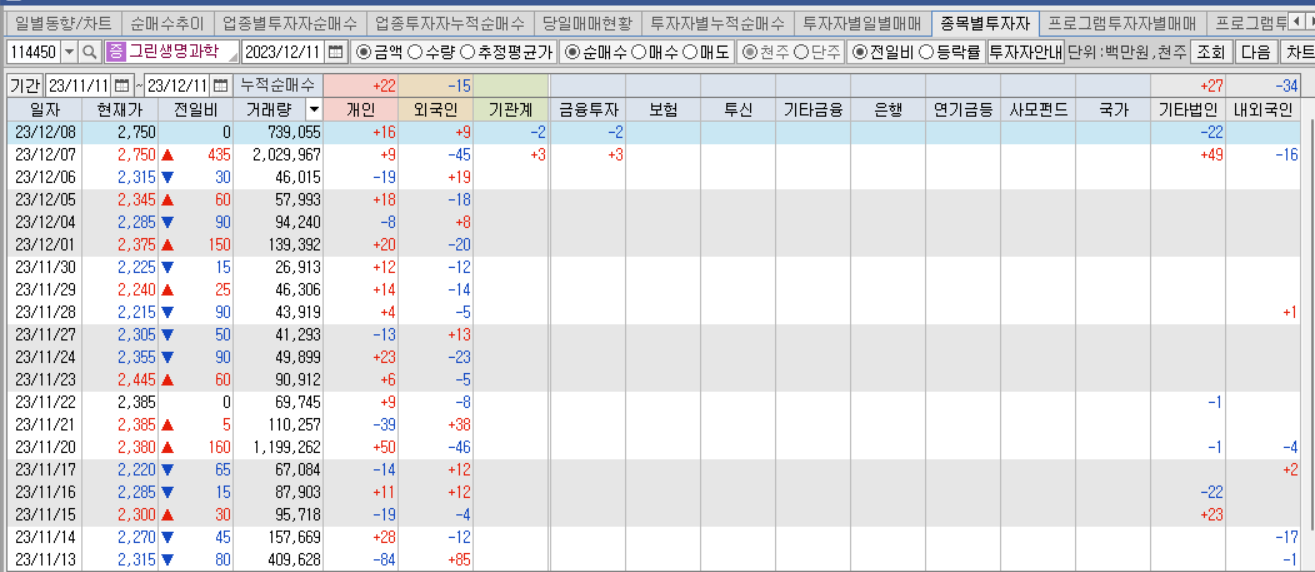This screenshot has width=1315, height=572.
Task: Open the 프로그램투자자별매매 tab
Action: point(1122,22)
